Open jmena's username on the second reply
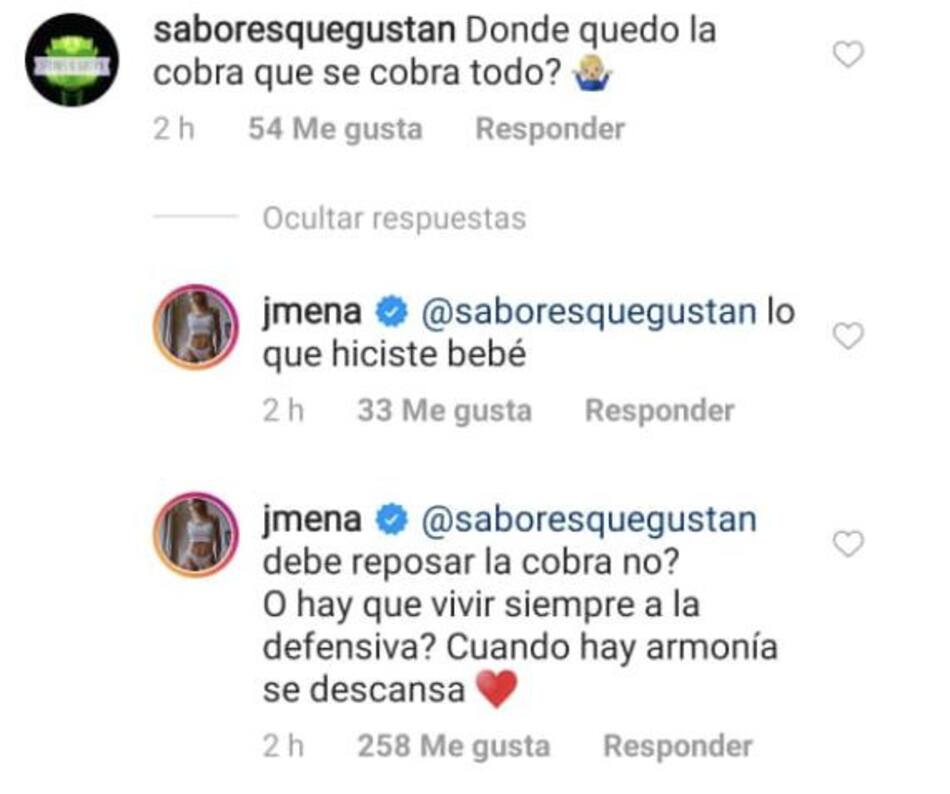Screen dimensions: 950x794 coord(310,519)
